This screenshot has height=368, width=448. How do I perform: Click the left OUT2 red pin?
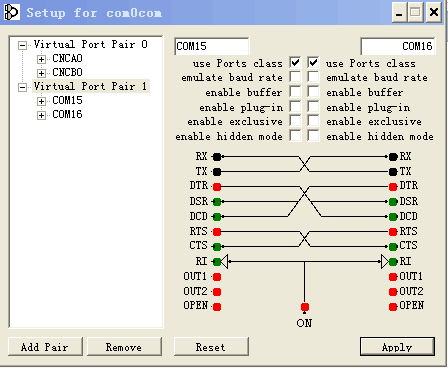[217, 292]
